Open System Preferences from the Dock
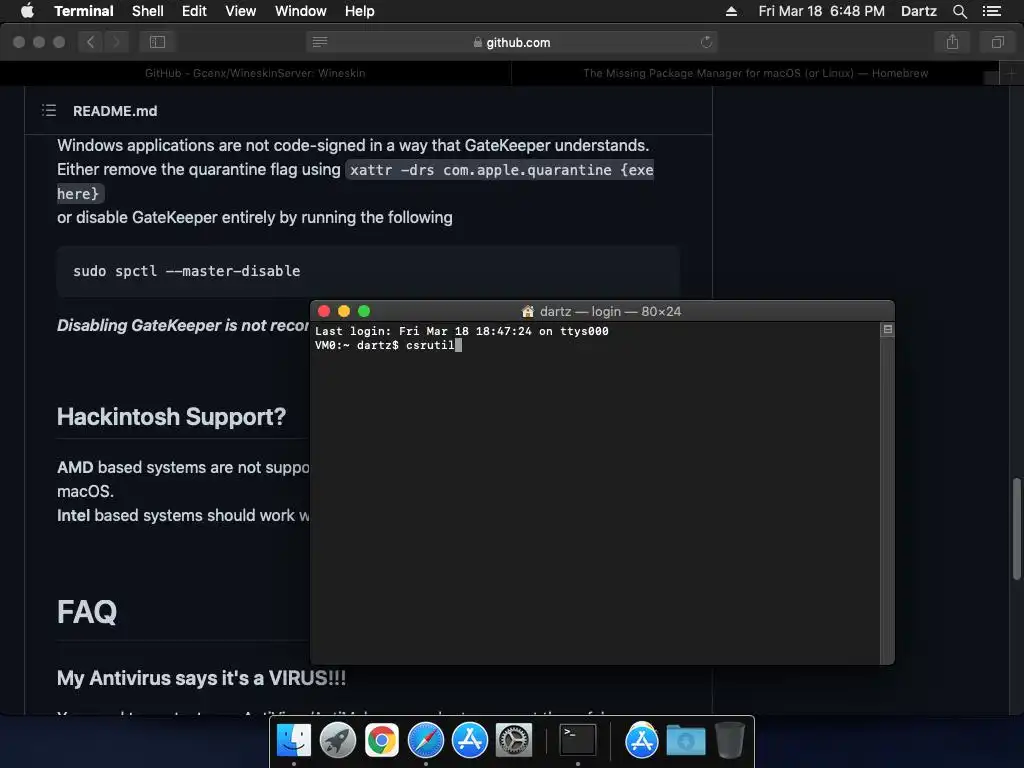This screenshot has width=1024, height=768. point(514,741)
